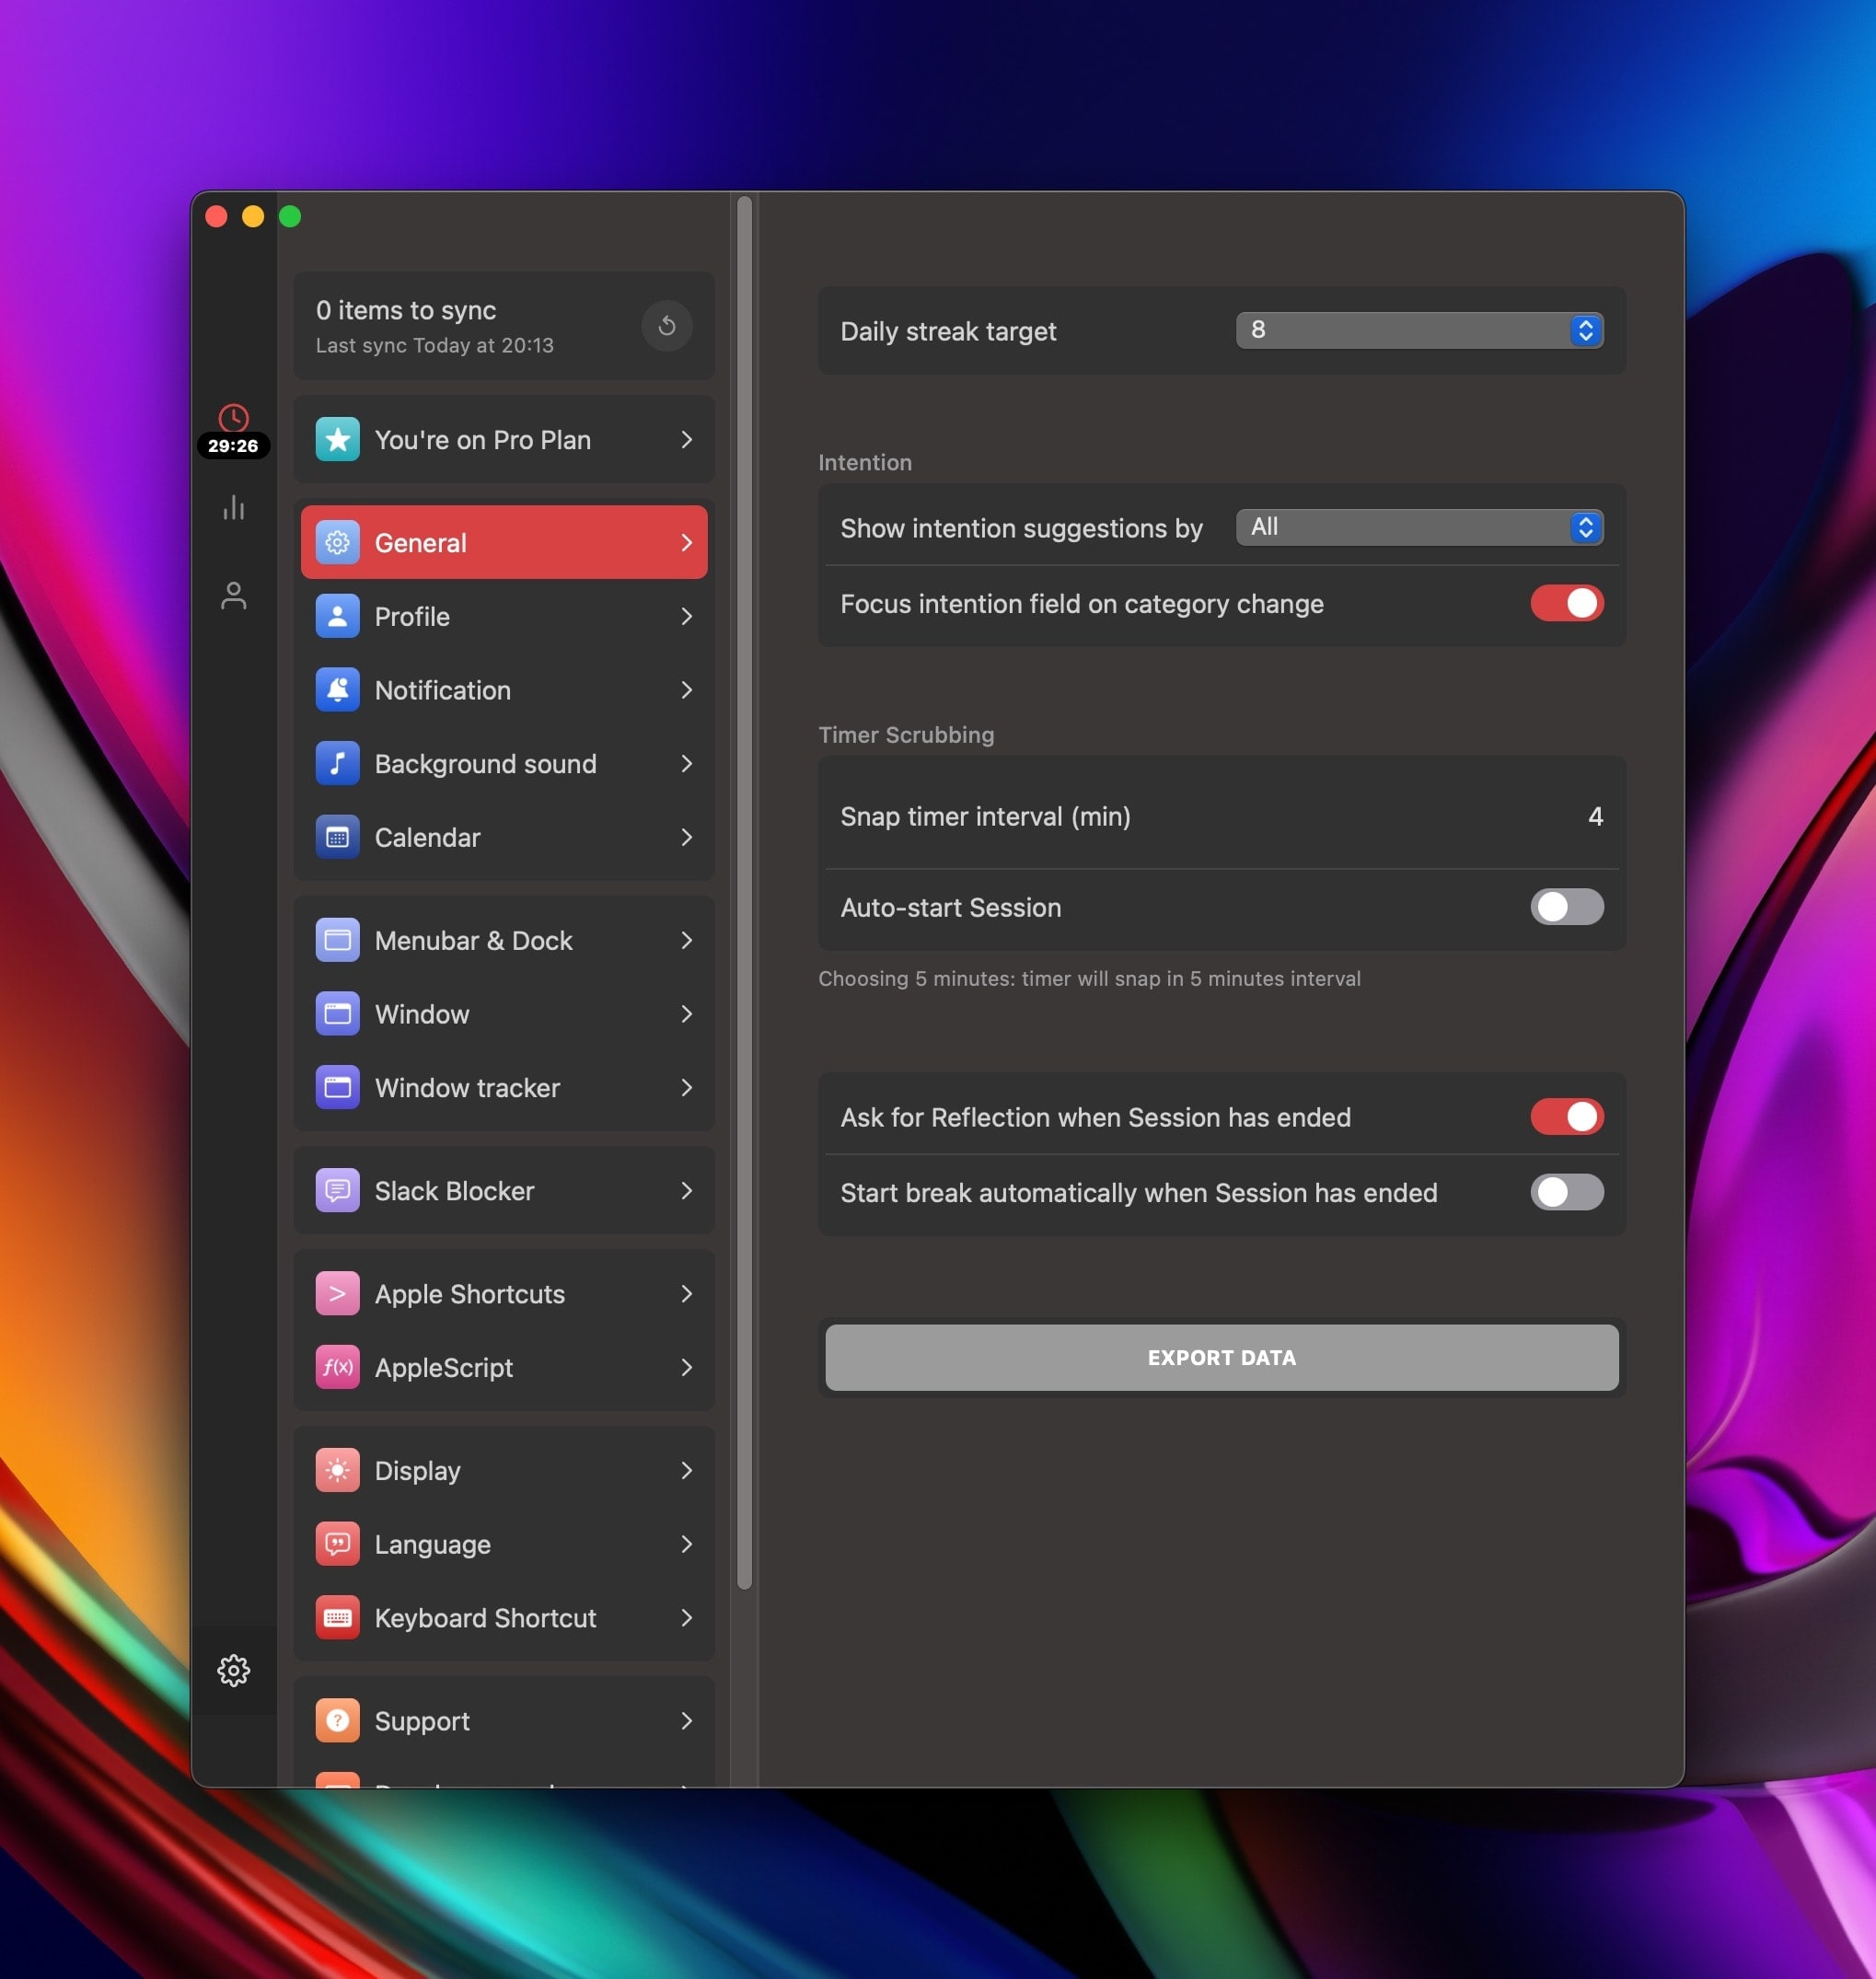Open the AppleScript settings

[x=503, y=1367]
